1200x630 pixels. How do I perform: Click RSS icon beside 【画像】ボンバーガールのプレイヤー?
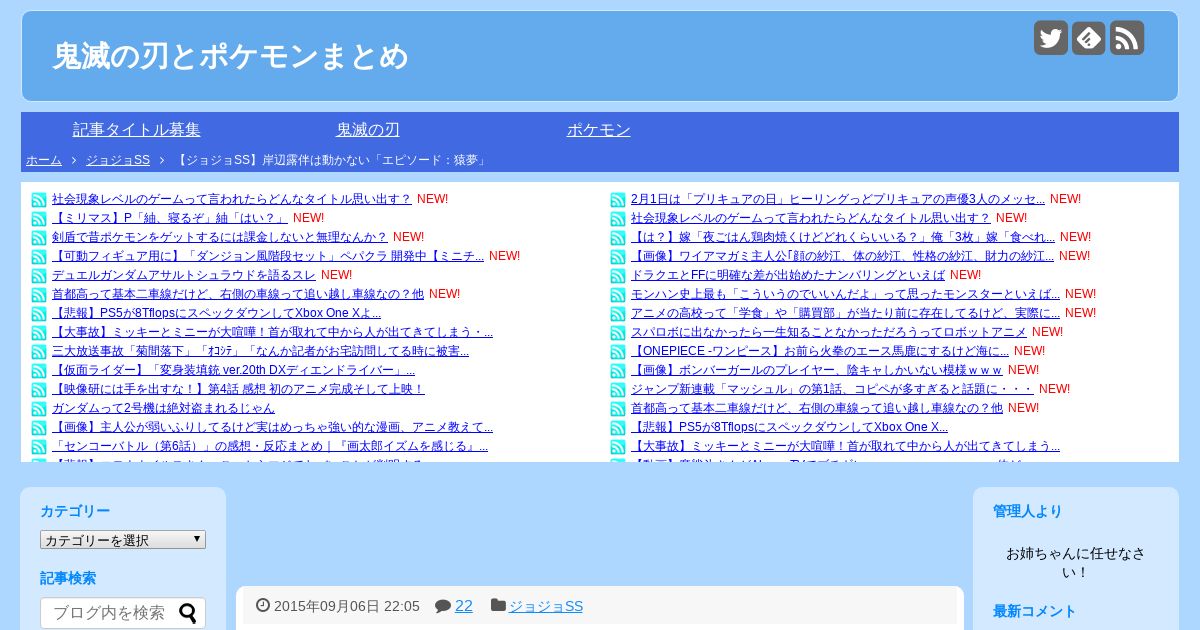(618, 371)
